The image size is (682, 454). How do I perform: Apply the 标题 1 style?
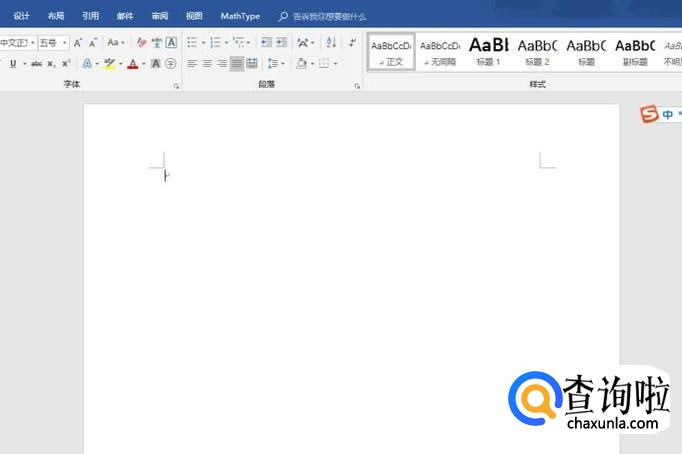click(x=488, y=52)
